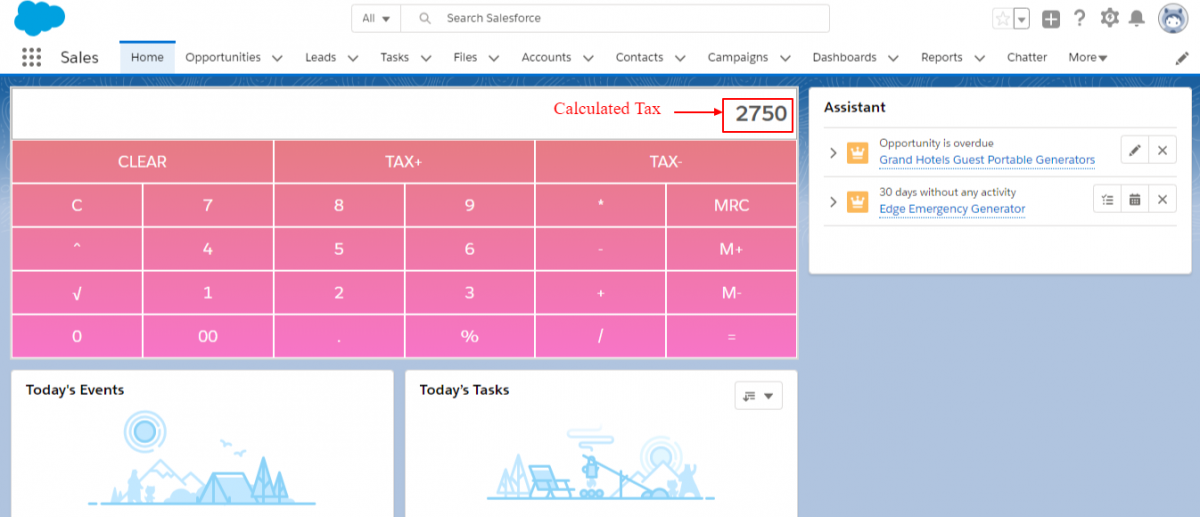1200x517 pixels.
Task: Open the More navigation menu
Action: click(1088, 58)
